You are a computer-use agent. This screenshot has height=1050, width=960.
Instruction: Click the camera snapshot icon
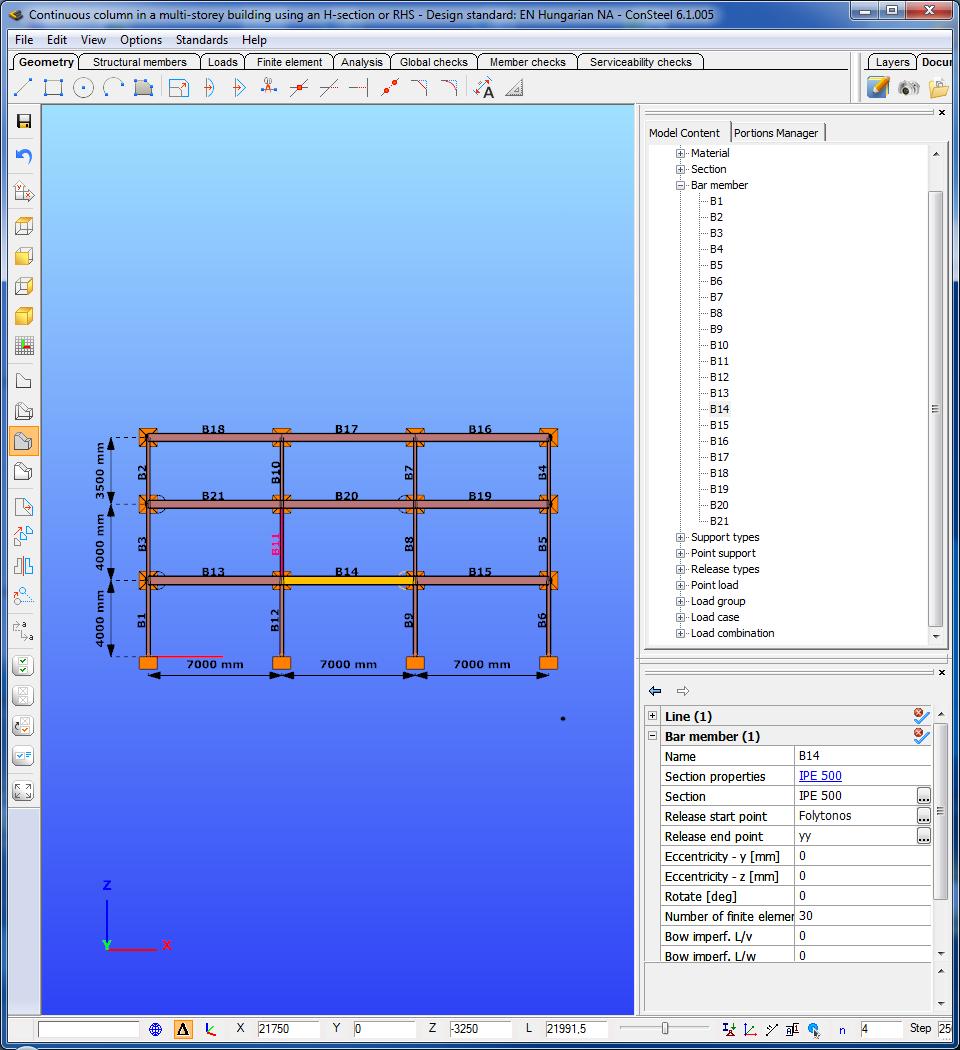point(908,88)
